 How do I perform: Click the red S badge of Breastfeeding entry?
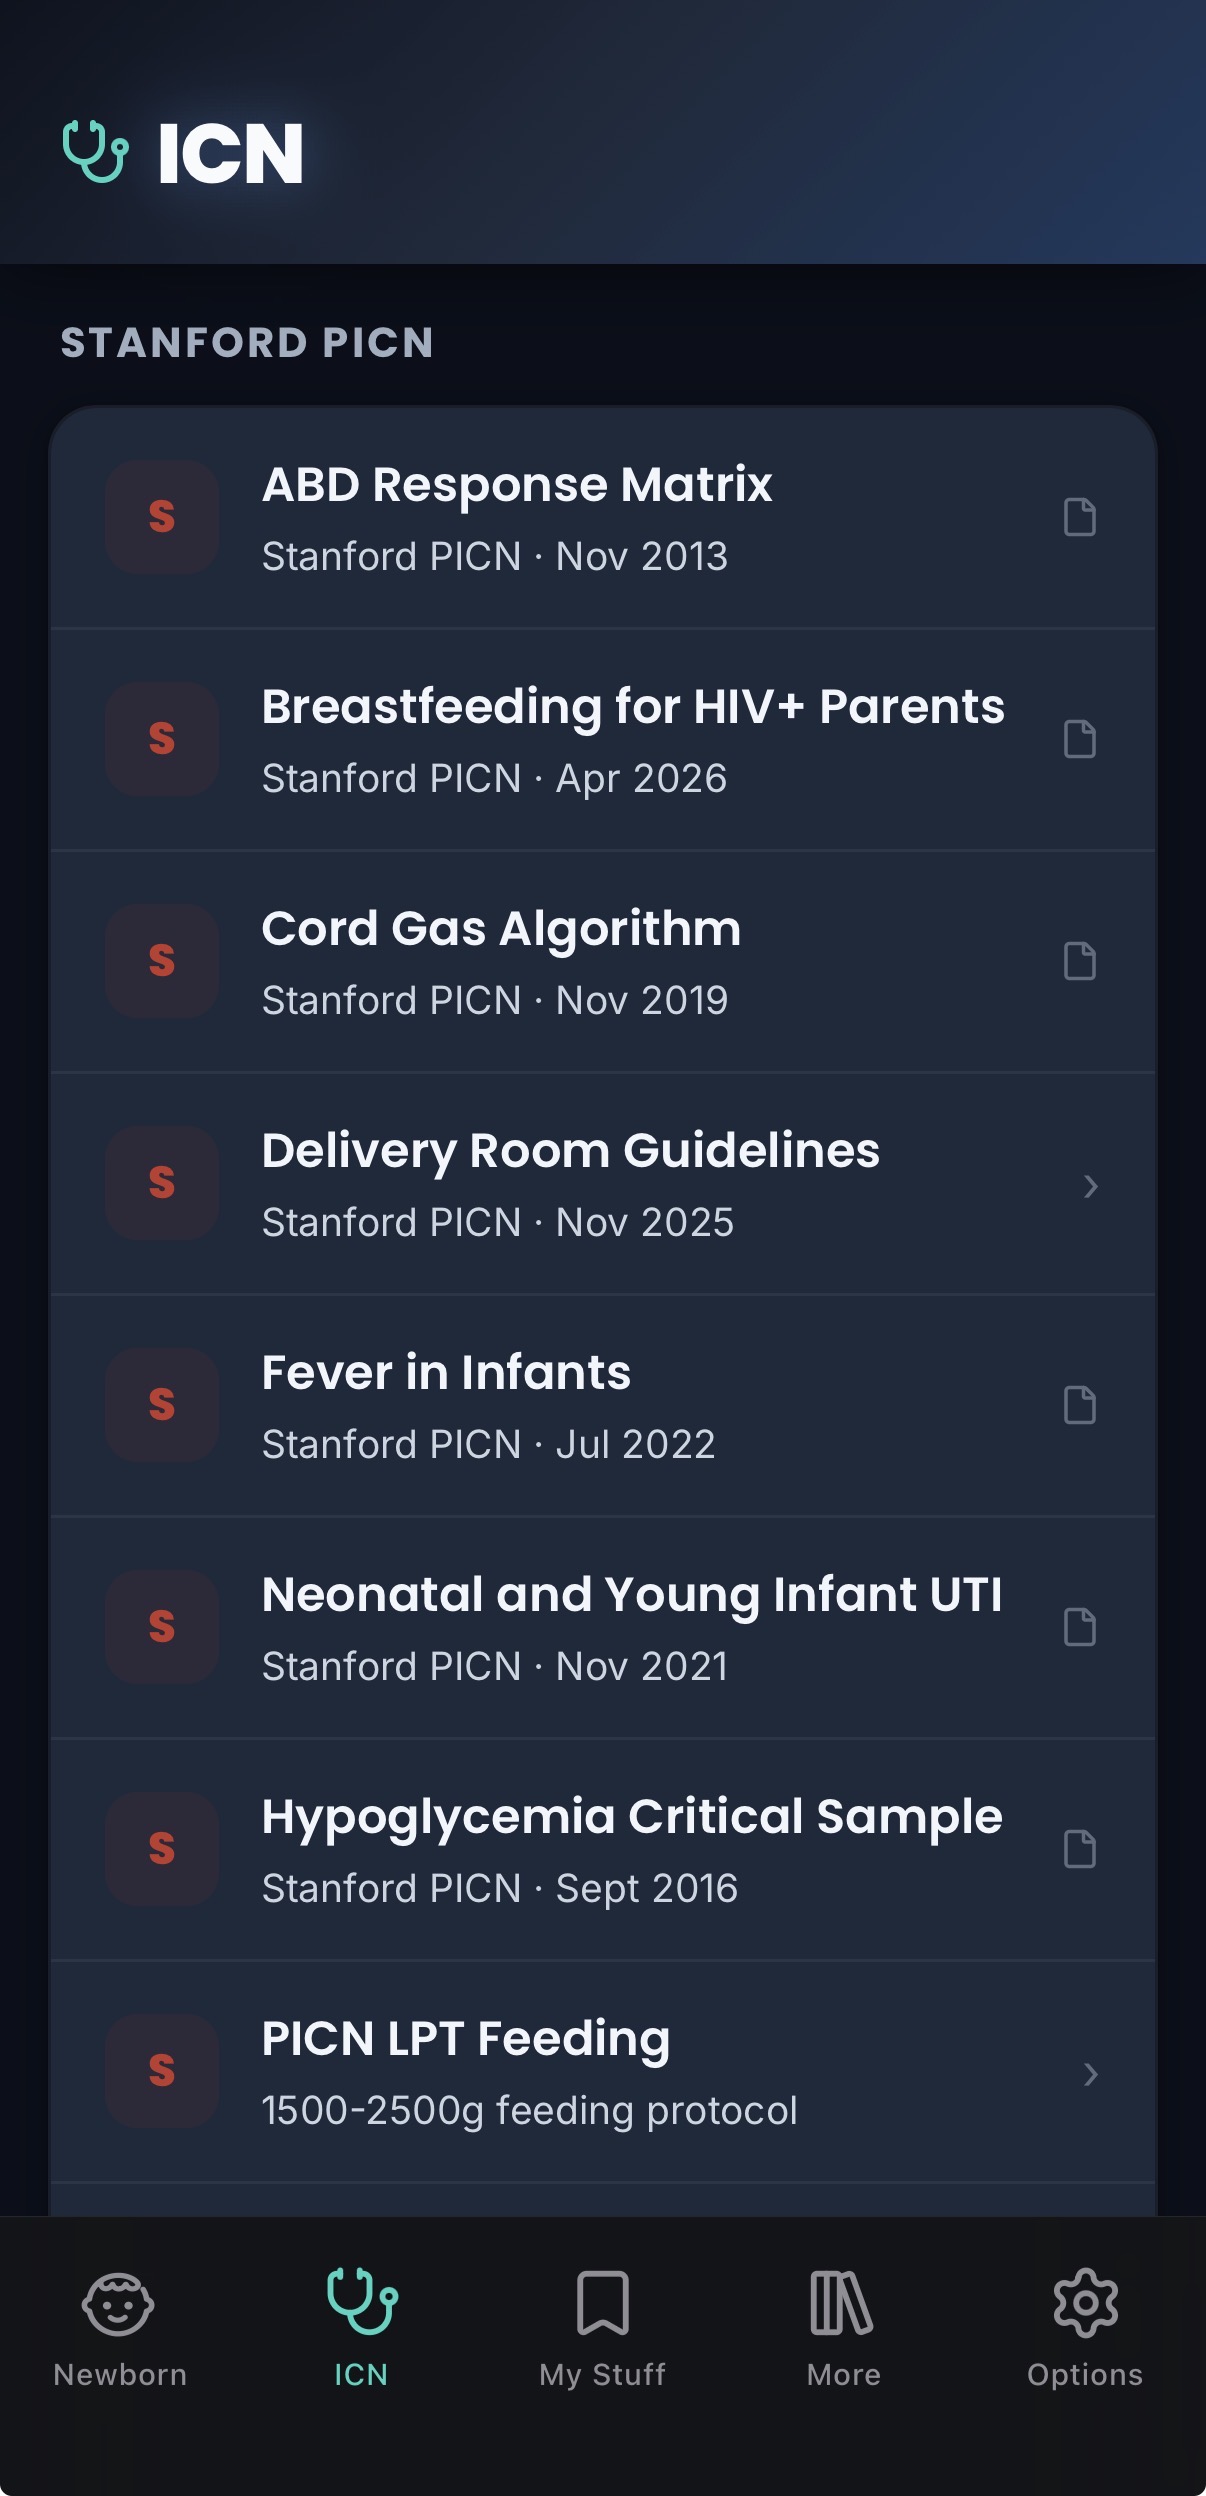point(162,739)
